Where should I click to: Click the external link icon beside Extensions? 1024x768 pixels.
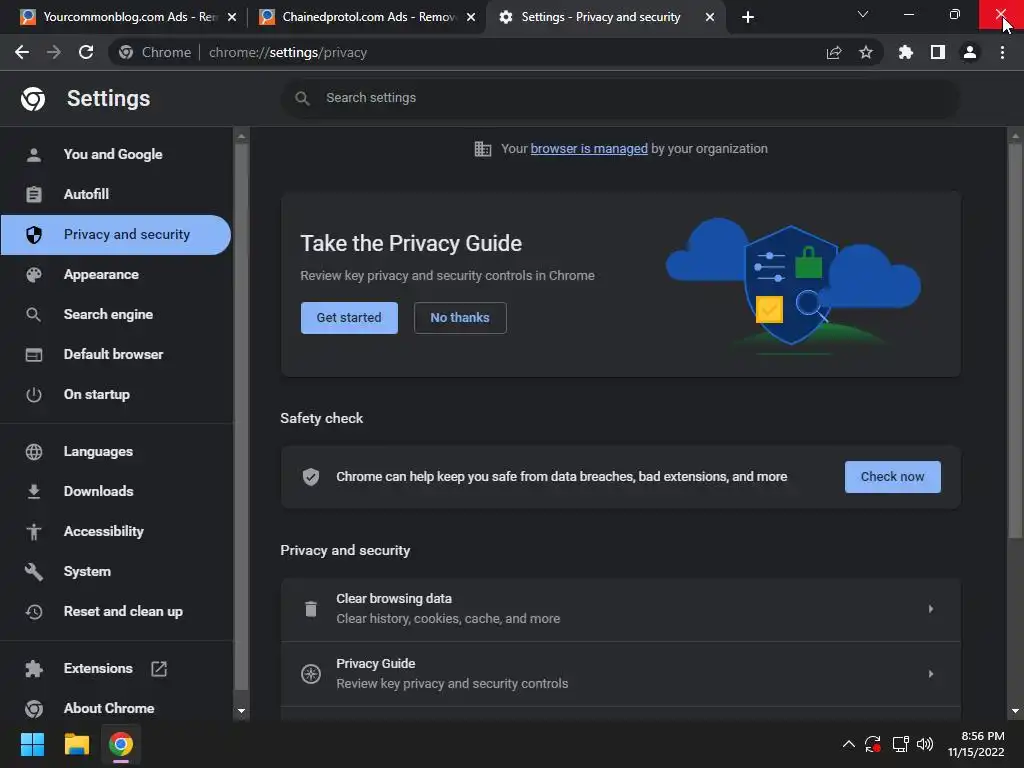click(x=159, y=669)
